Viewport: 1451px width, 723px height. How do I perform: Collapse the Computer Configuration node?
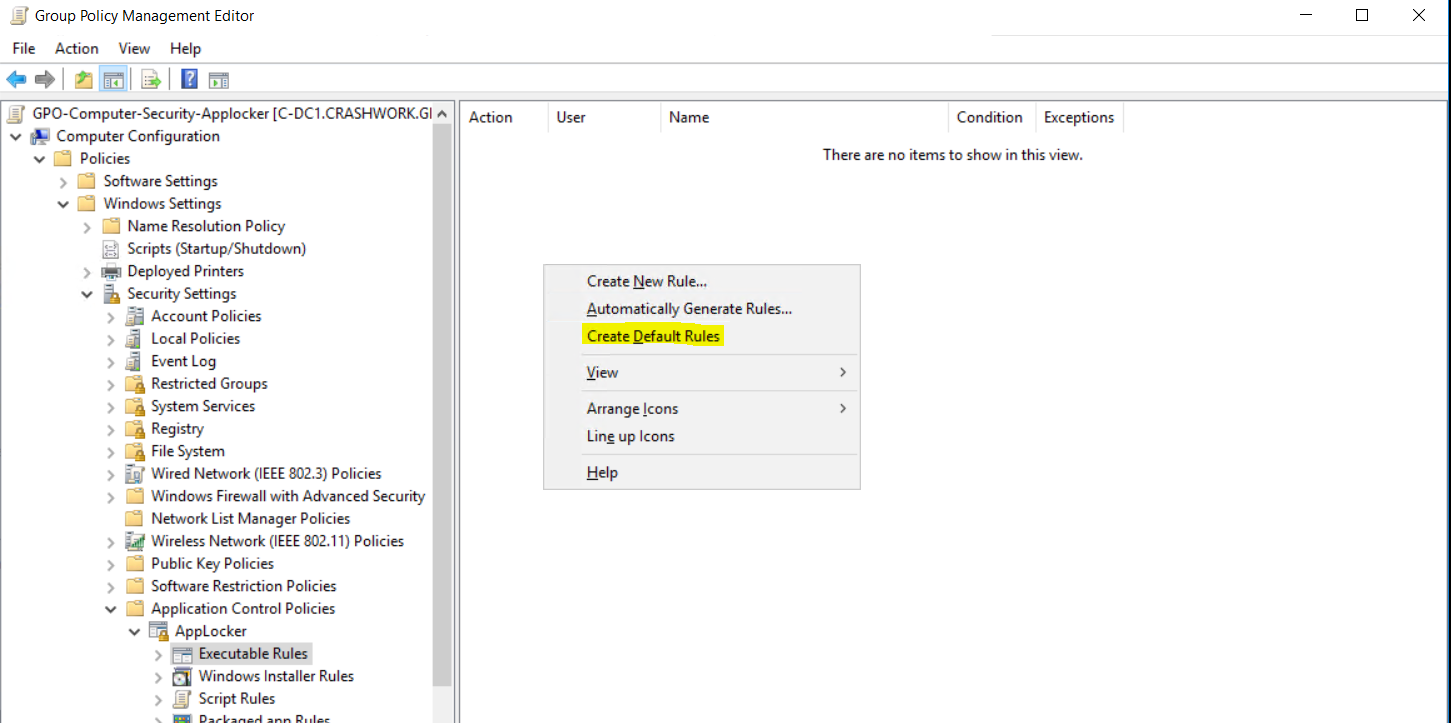pos(16,136)
